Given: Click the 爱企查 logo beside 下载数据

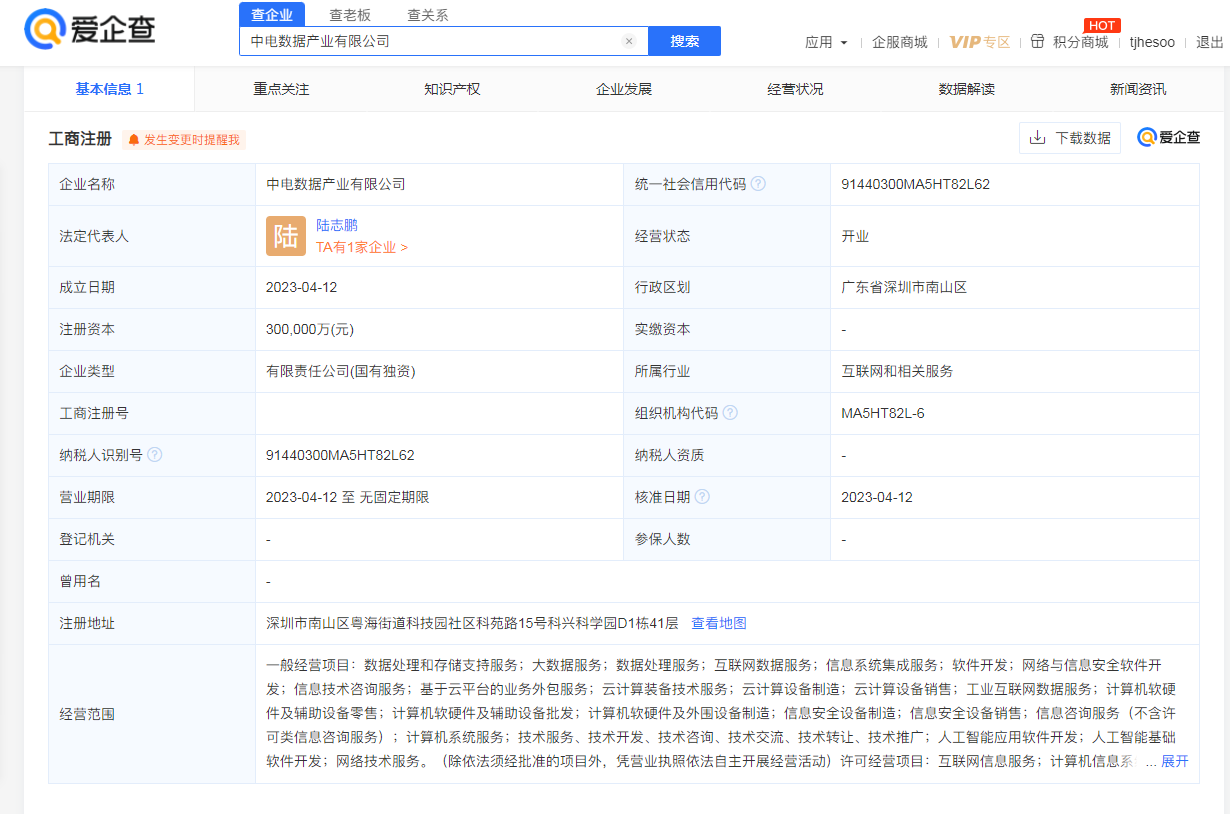Looking at the screenshot, I should pyautogui.click(x=1168, y=137).
